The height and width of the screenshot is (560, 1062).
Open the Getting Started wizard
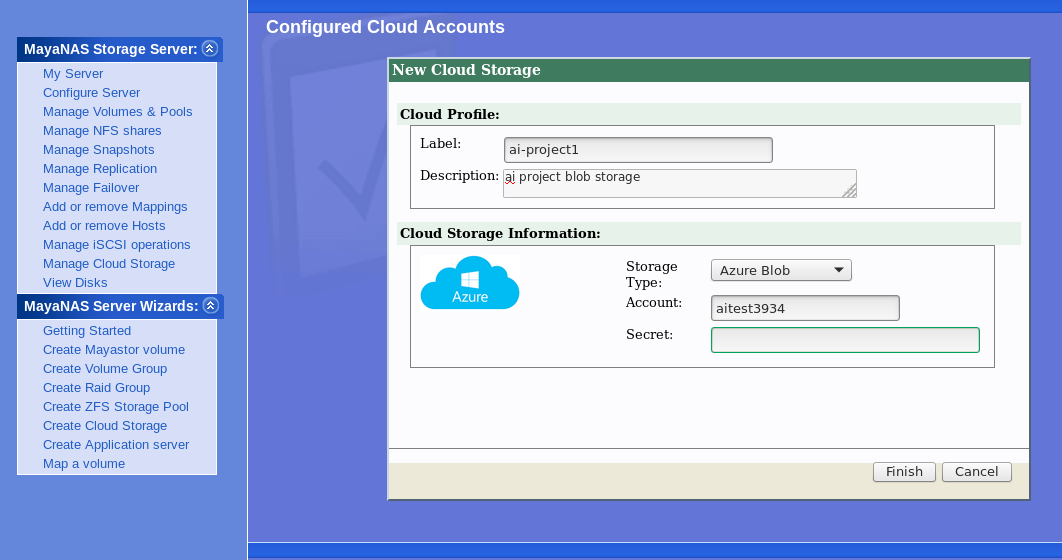coord(87,331)
